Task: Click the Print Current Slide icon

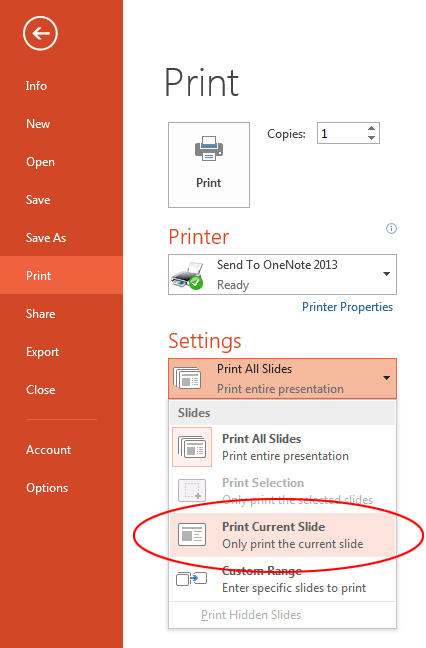Action: click(192, 534)
